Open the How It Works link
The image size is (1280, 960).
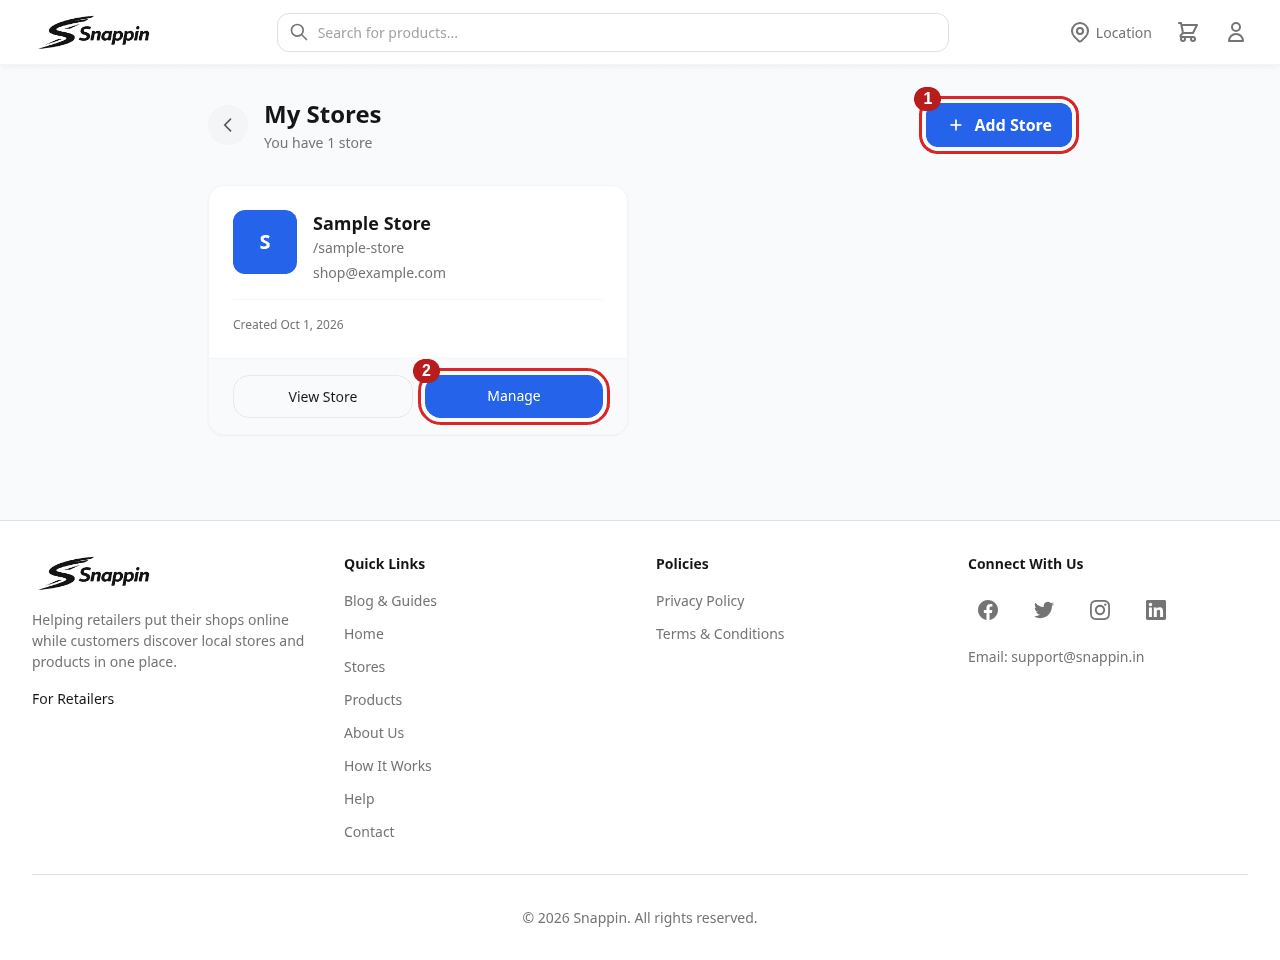pyautogui.click(x=388, y=766)
